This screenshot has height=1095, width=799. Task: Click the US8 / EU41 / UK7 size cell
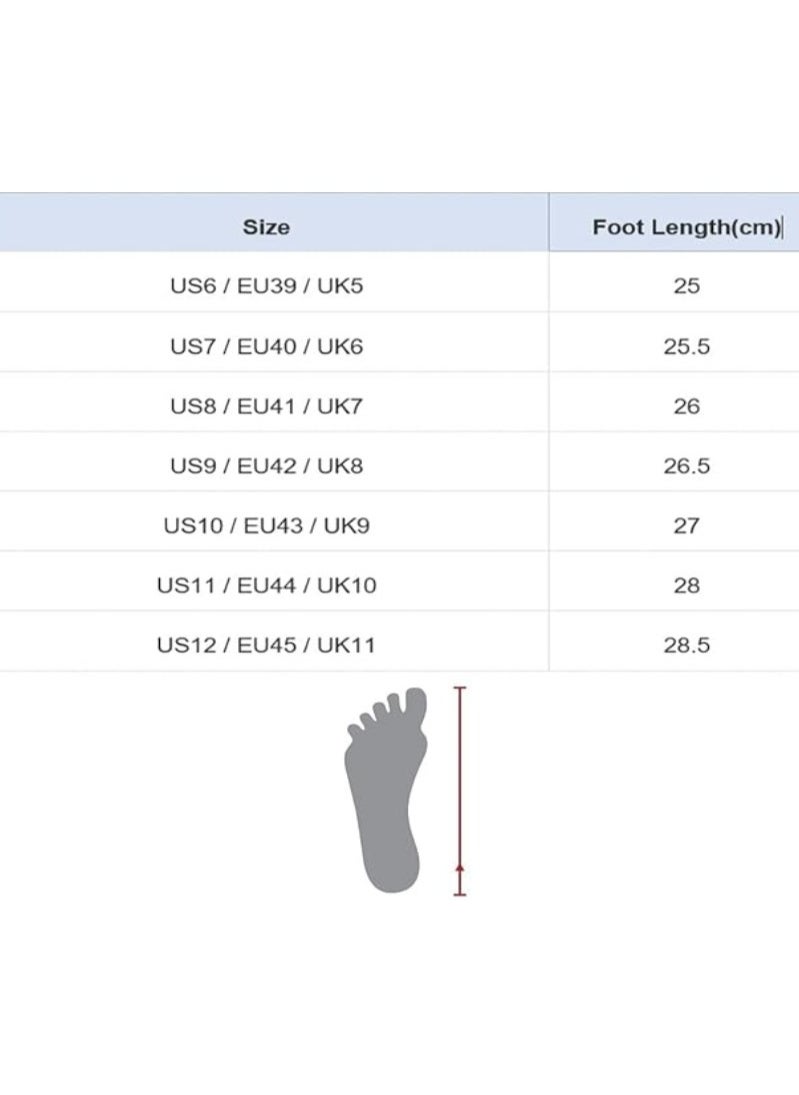point(266,406)
